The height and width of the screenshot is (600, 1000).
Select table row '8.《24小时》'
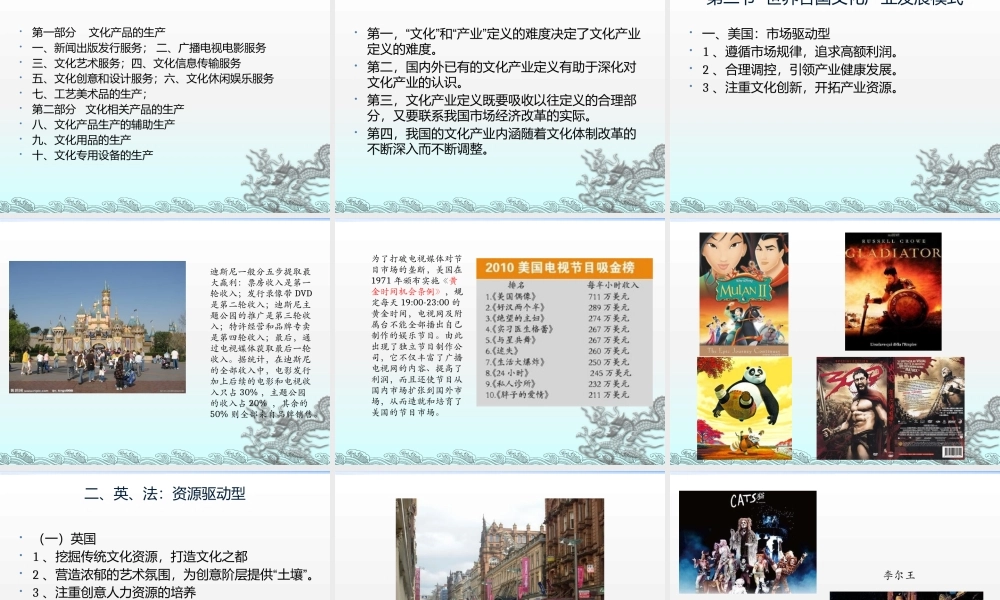(558, 372)
